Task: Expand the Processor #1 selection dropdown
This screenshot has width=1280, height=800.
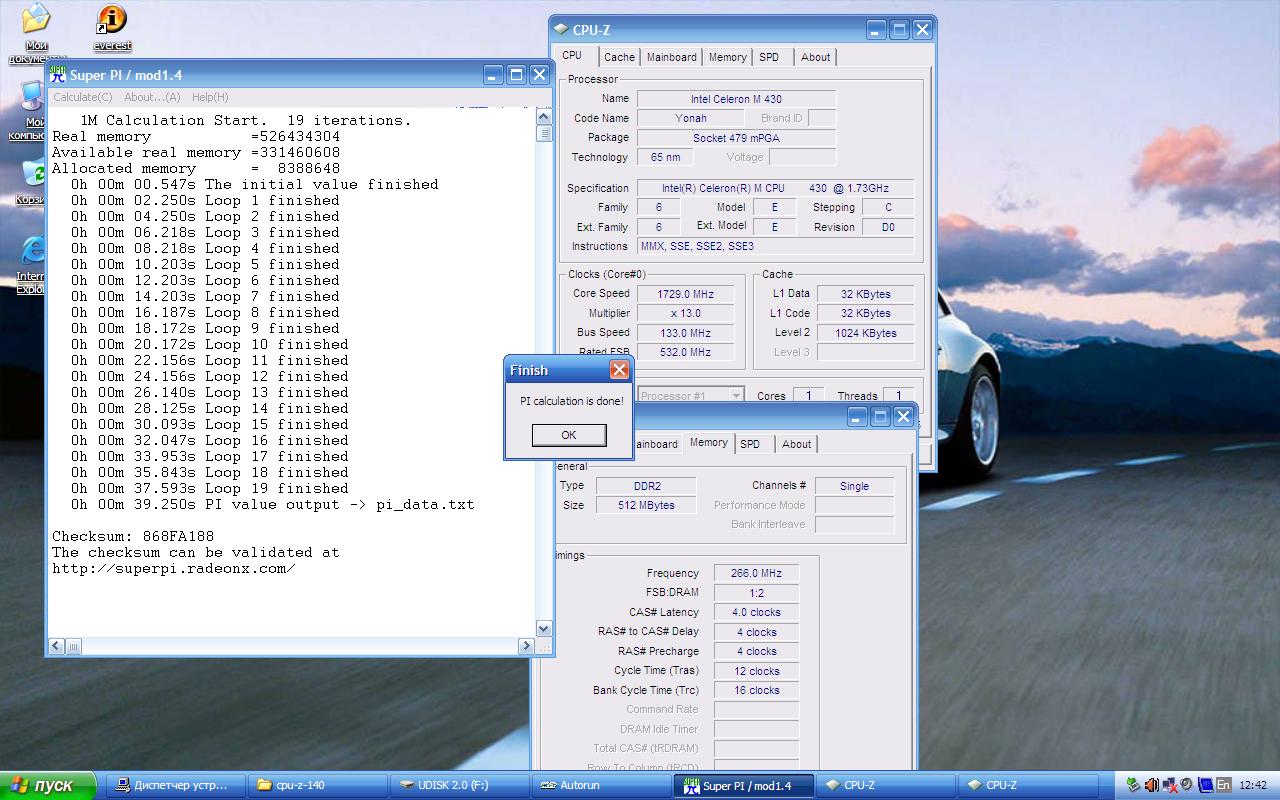Action: click(x=735, y=396)
